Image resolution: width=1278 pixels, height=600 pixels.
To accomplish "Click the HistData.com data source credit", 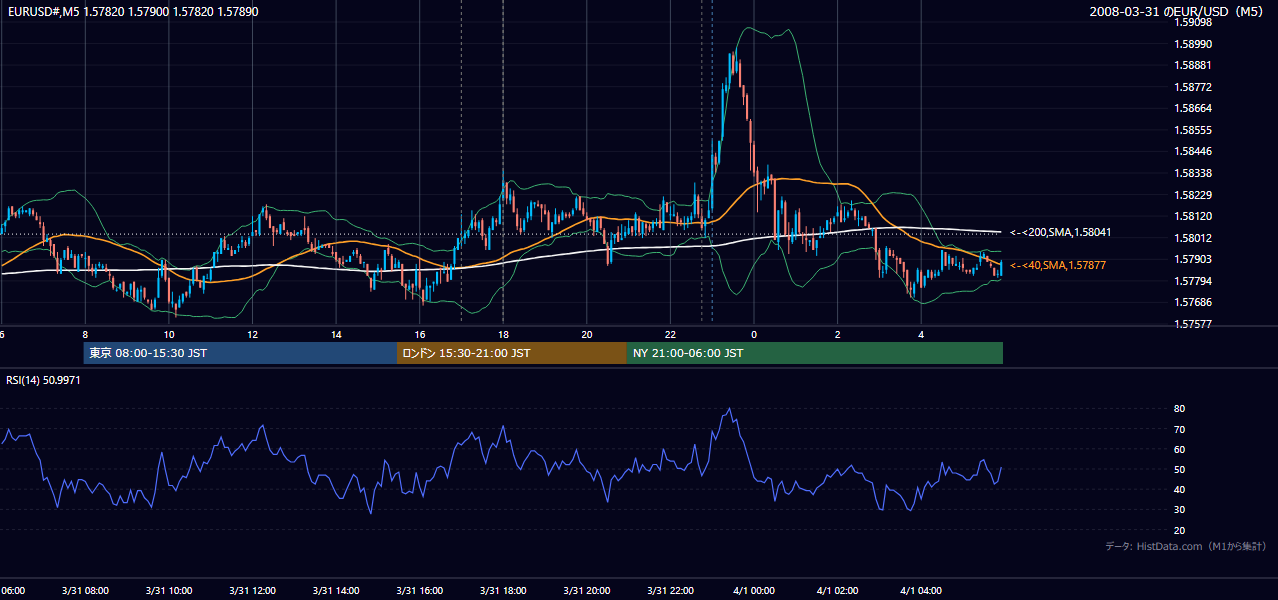I will pos(1186,546).
